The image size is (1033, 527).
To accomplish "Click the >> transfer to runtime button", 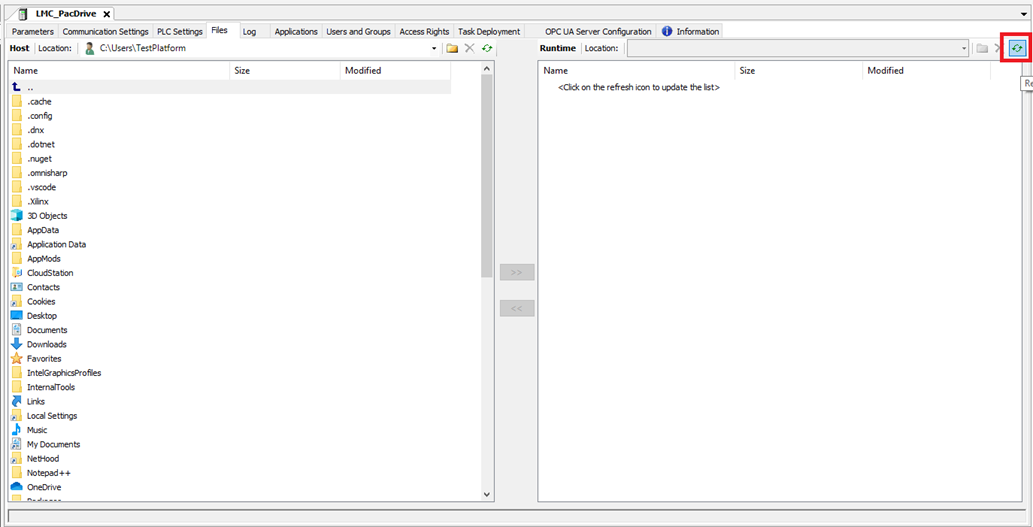I will click(x=517, y=273).
